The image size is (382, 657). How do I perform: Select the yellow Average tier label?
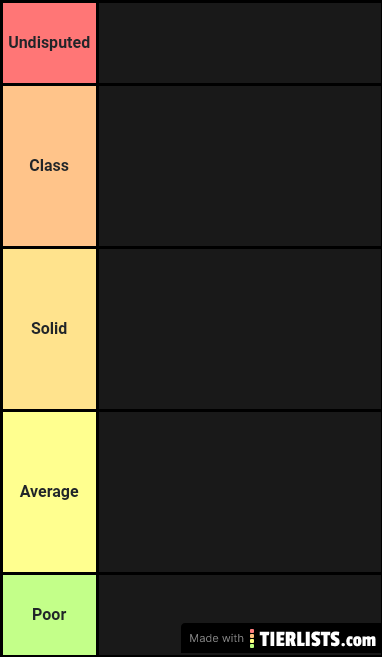pyautogui.click(x=49, y=492)
